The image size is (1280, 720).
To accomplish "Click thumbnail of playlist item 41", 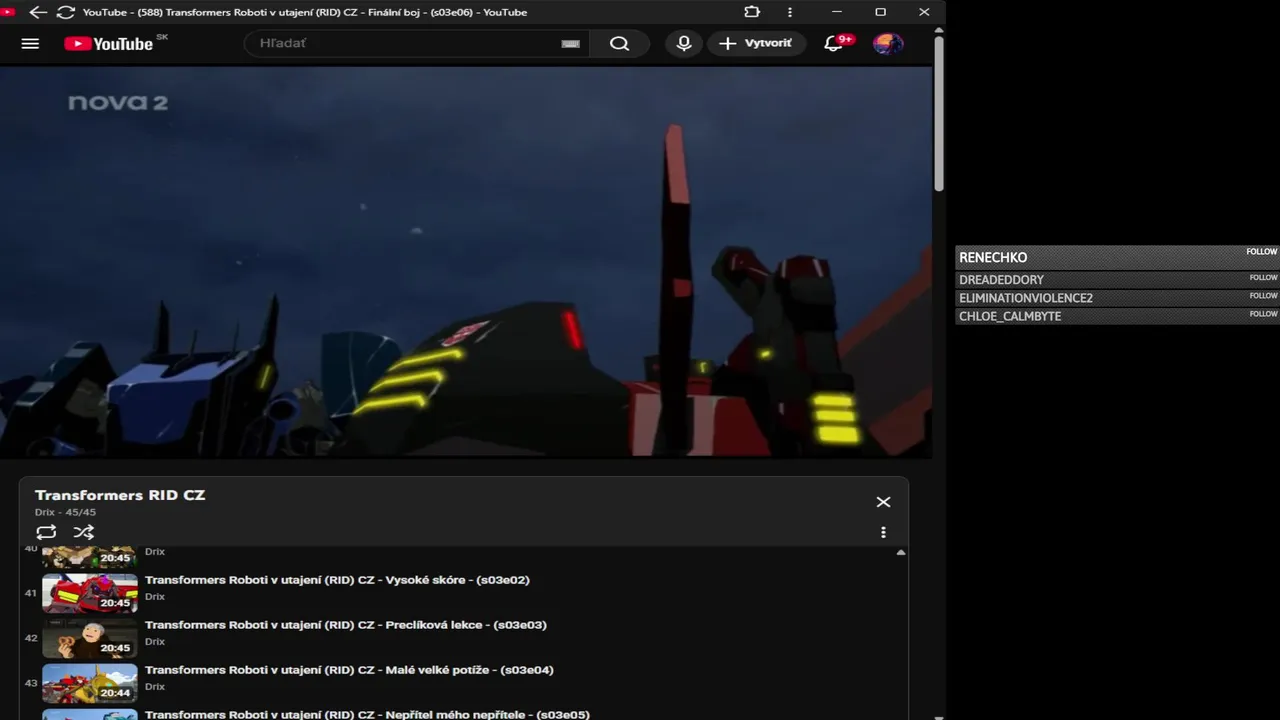I will point(90,593).
